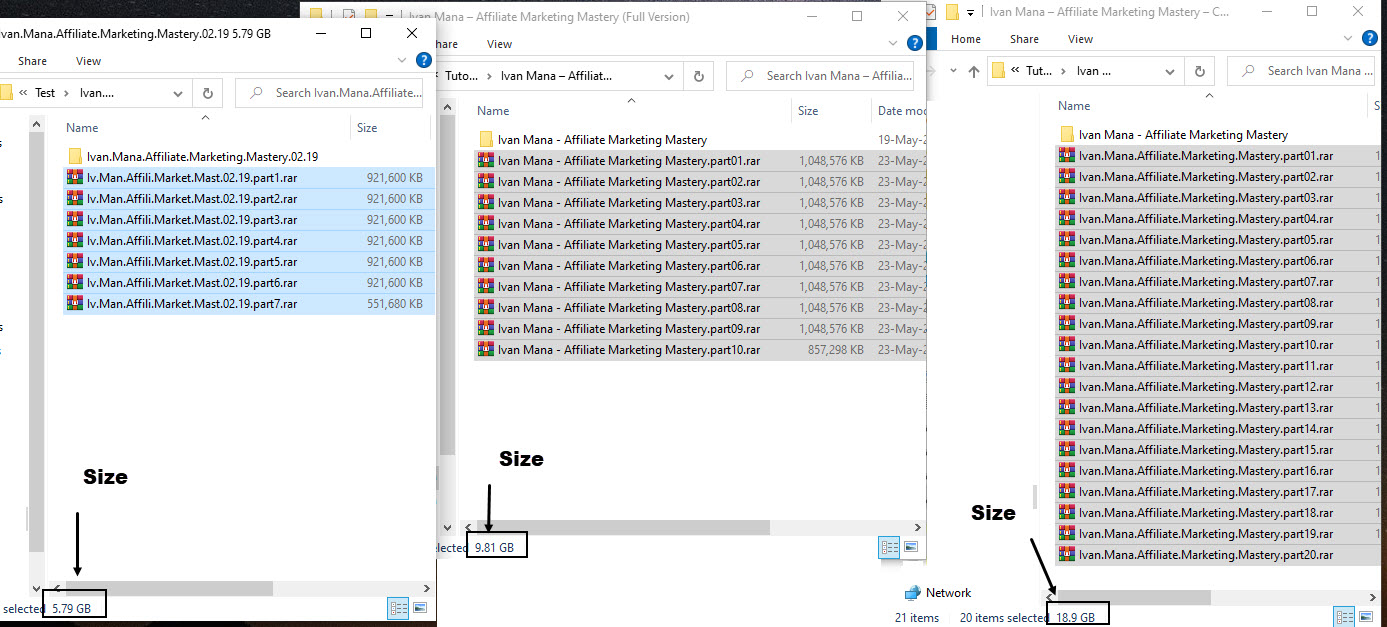The width and height of the screenshot is (1387, 627).
Task: Switch right window to Details view
Action: [1345, 617]
